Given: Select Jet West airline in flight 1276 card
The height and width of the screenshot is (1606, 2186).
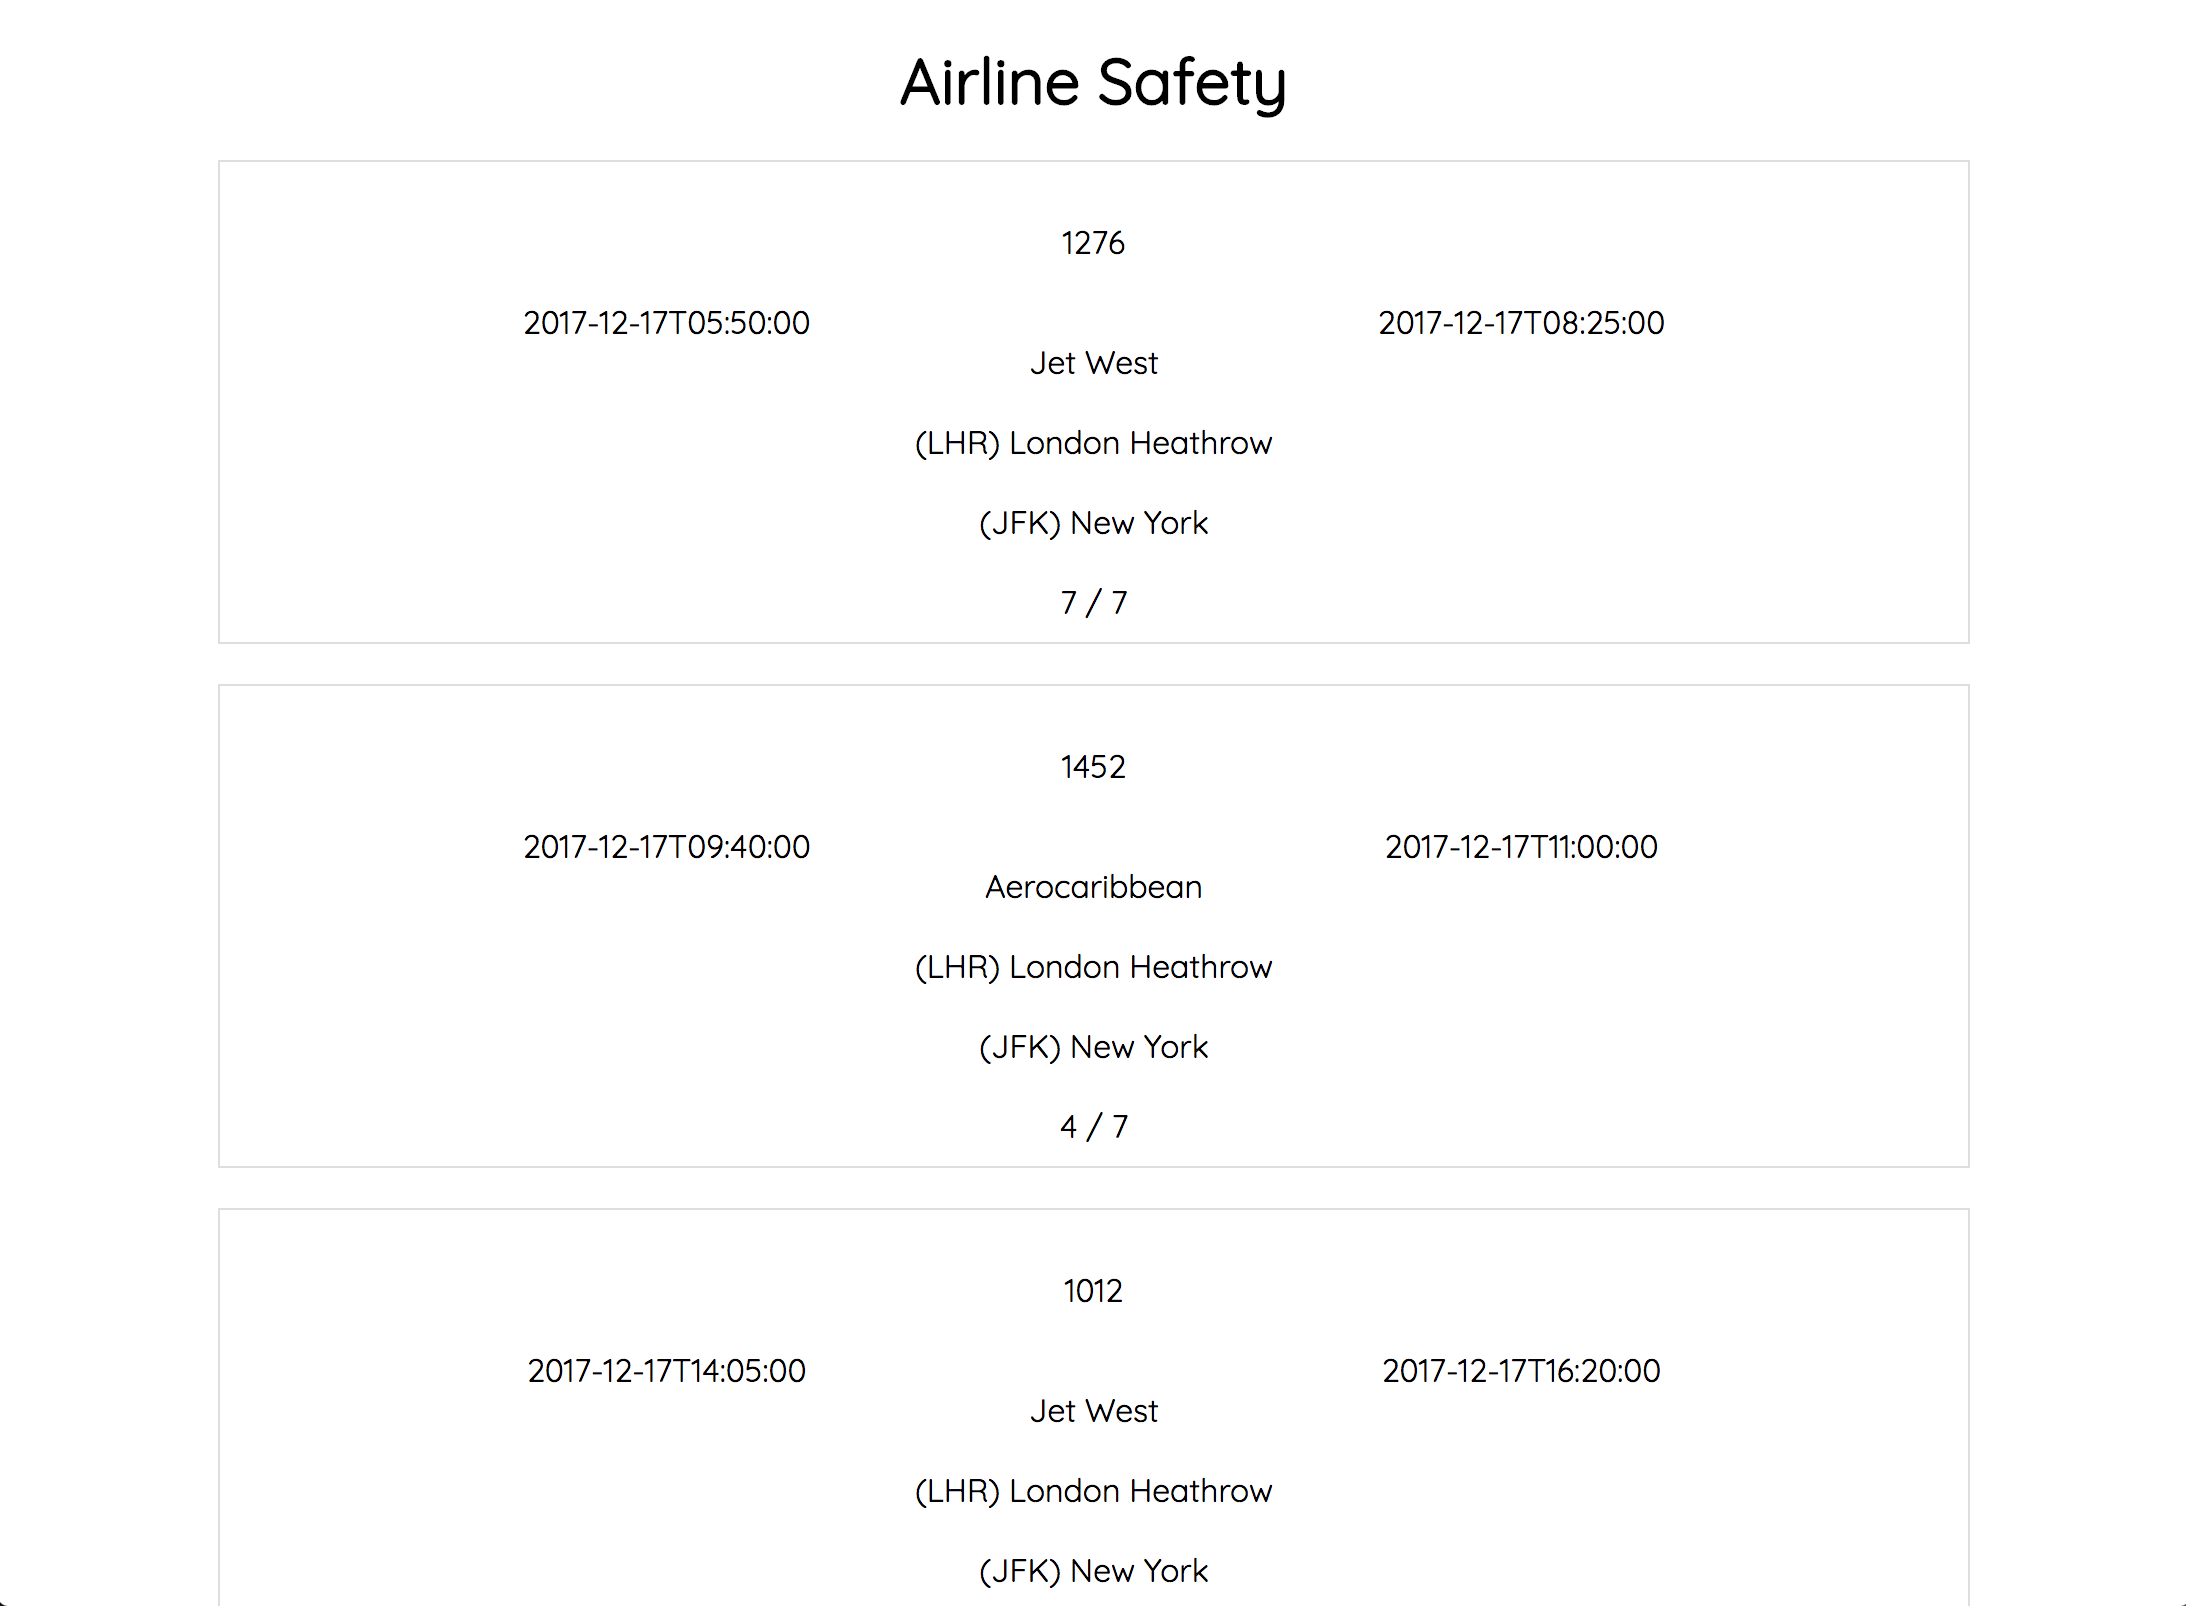Looking at the screenshot, I should (1093, 363).
